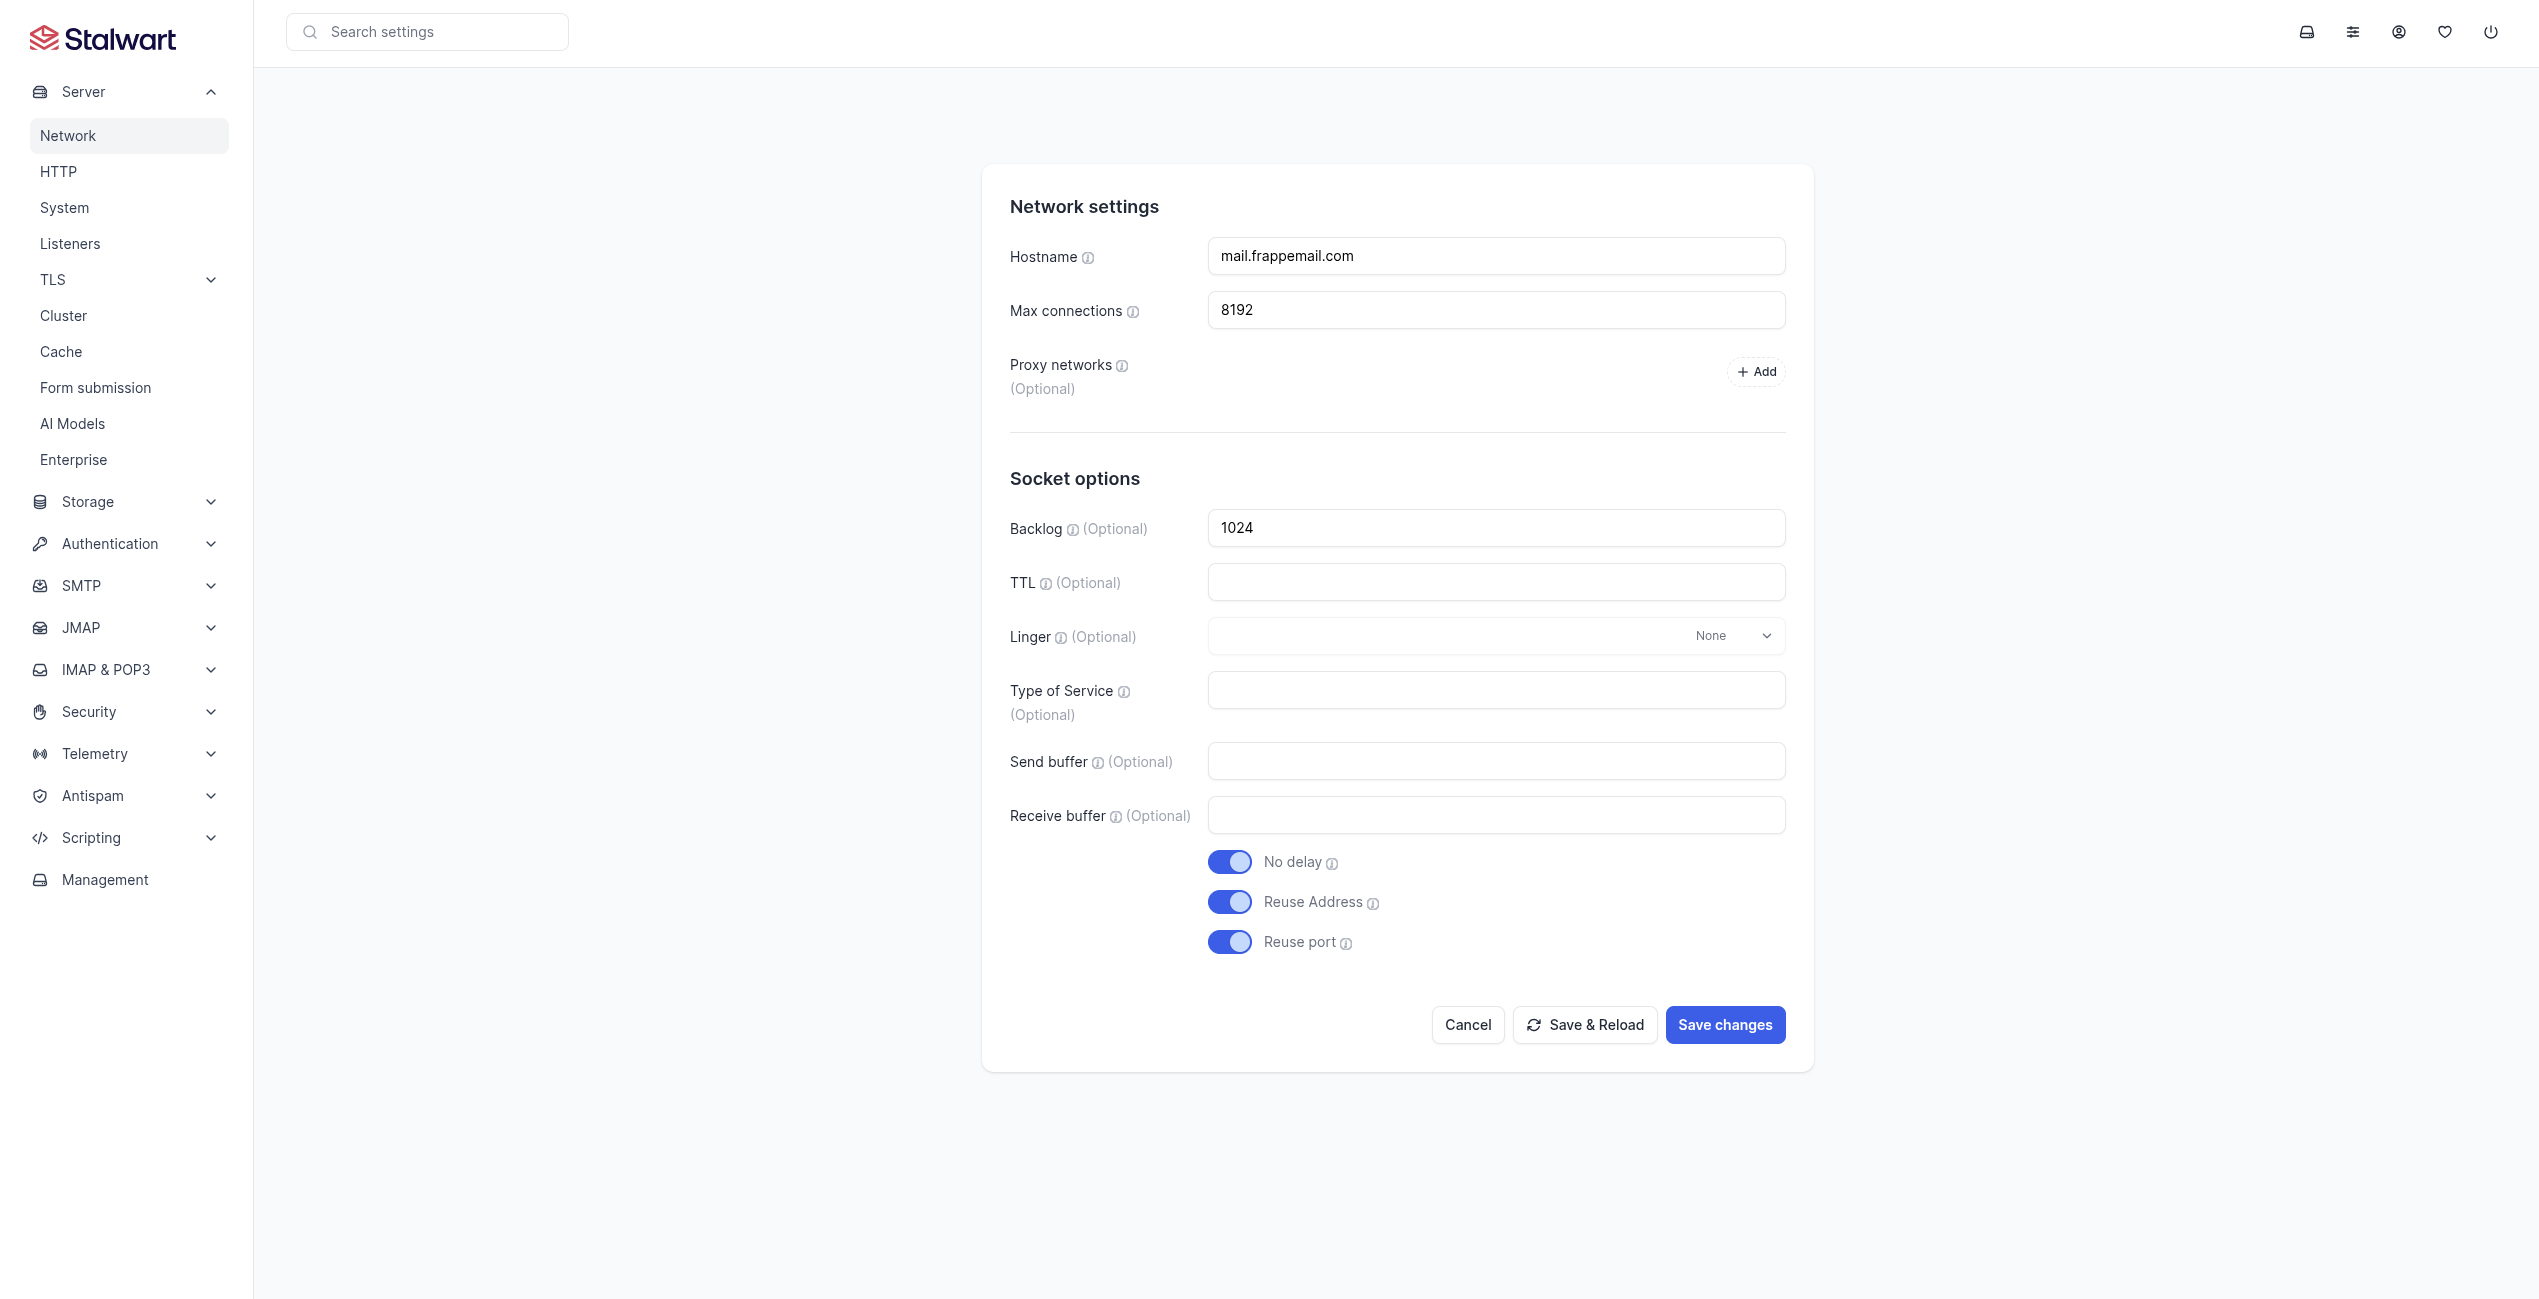Click the menu grid icon

2354,31
